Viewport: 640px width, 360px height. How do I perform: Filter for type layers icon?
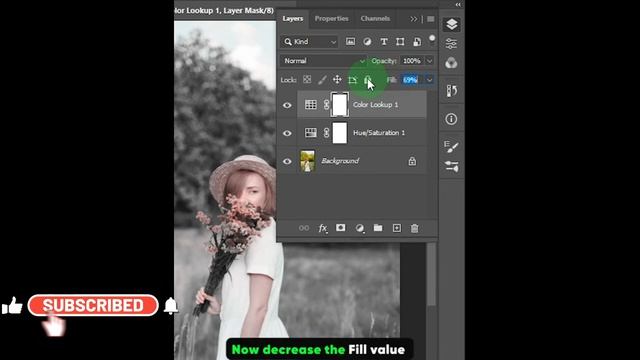point(384,42)
